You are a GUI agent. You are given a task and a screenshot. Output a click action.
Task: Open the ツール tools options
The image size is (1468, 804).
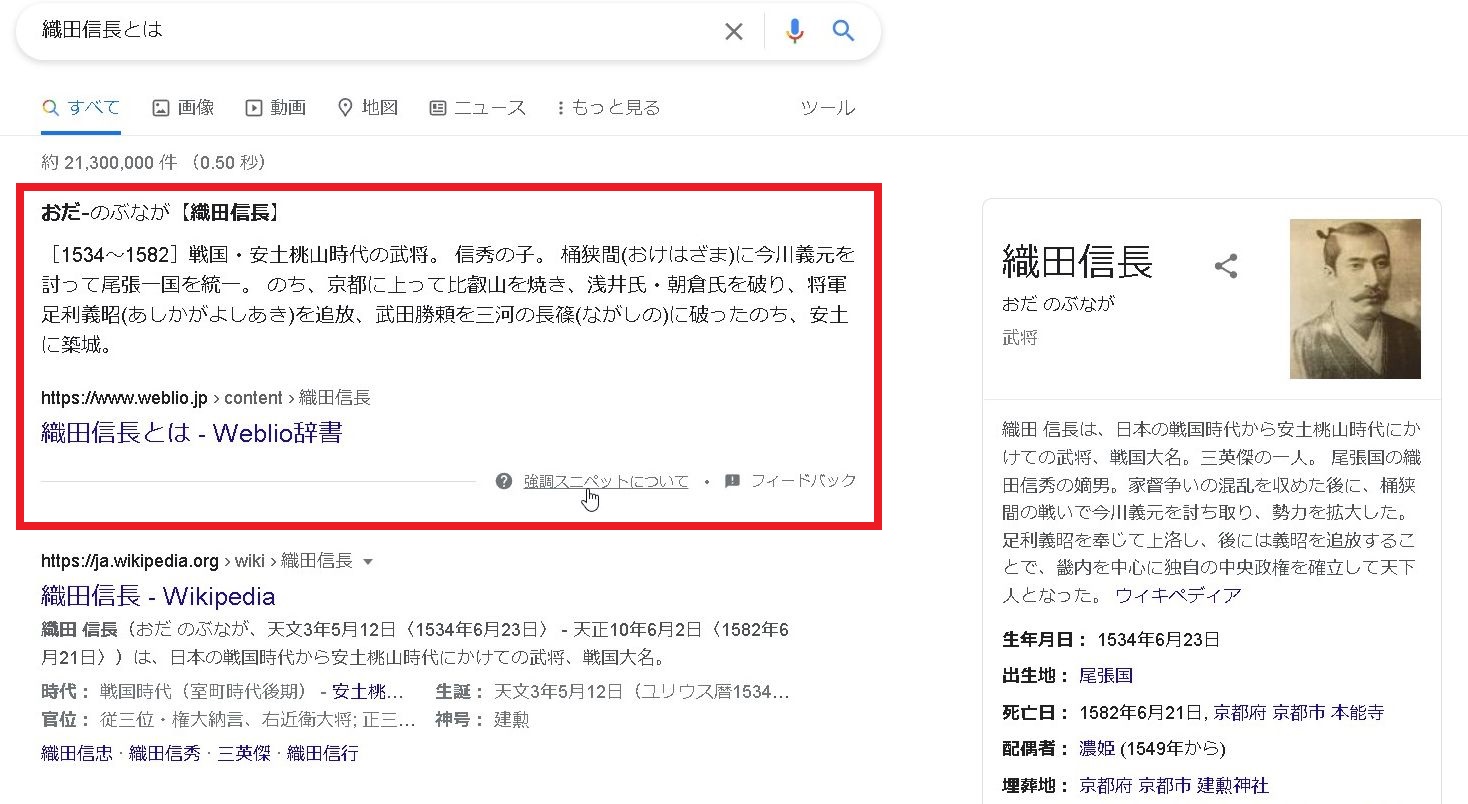pos(827,108)
